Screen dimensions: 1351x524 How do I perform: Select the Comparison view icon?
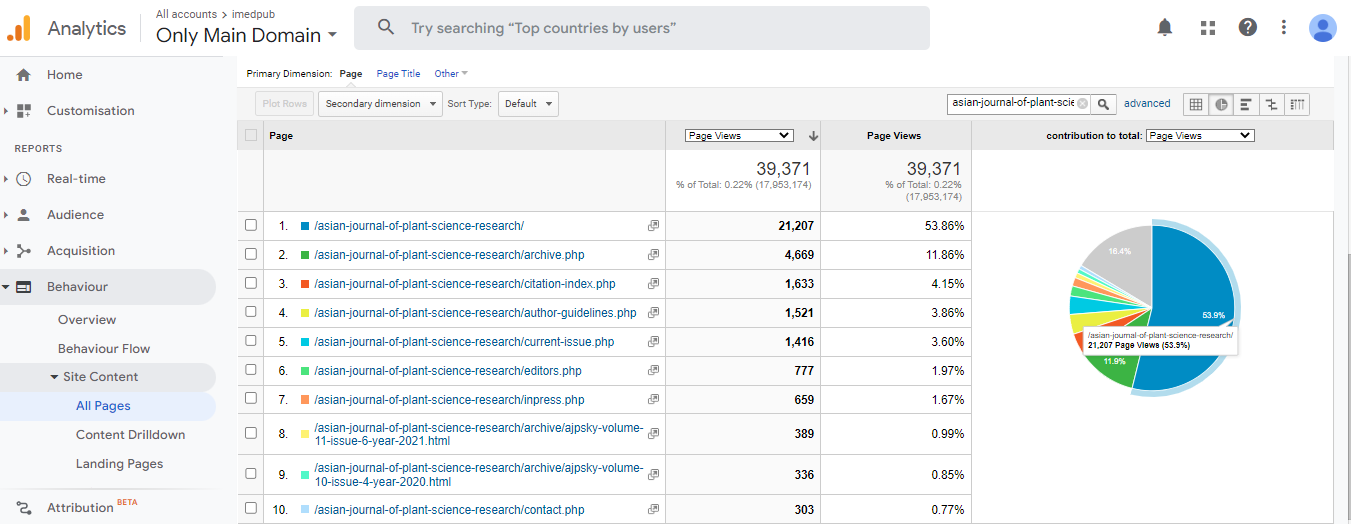pos(1271,104)
